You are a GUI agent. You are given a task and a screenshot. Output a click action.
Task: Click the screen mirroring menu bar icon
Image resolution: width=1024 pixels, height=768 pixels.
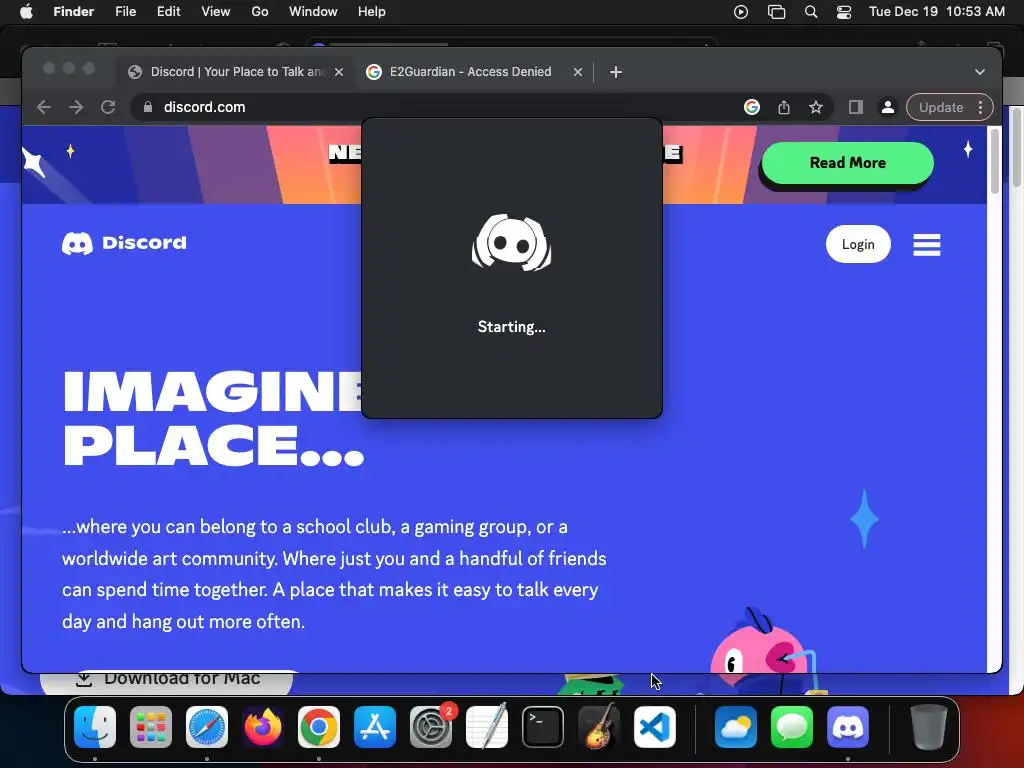tap(776, 12)
